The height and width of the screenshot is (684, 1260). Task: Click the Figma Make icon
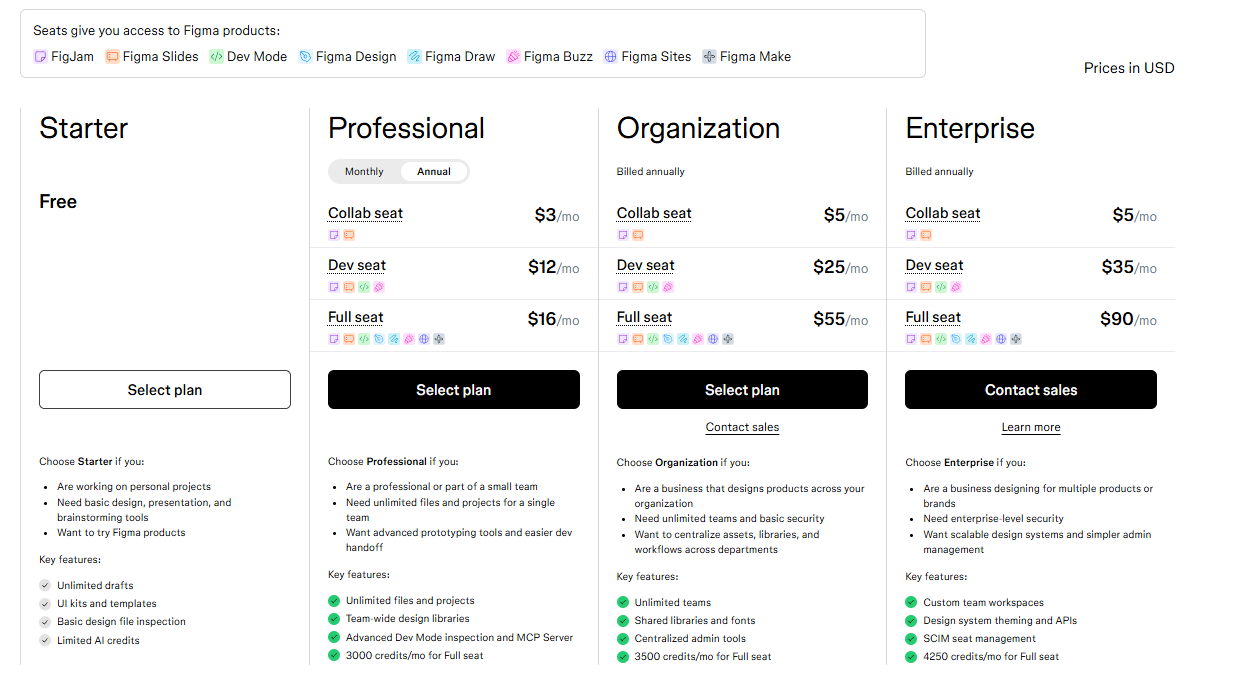coord(709,57)
